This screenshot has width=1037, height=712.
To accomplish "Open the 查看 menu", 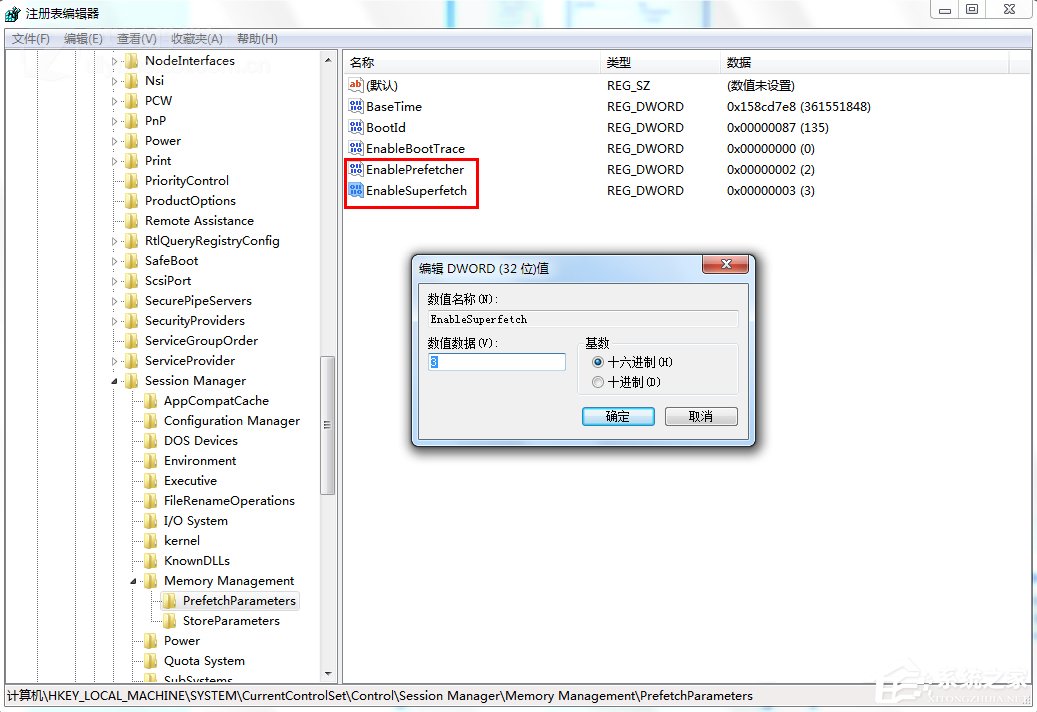I will 136,38.
